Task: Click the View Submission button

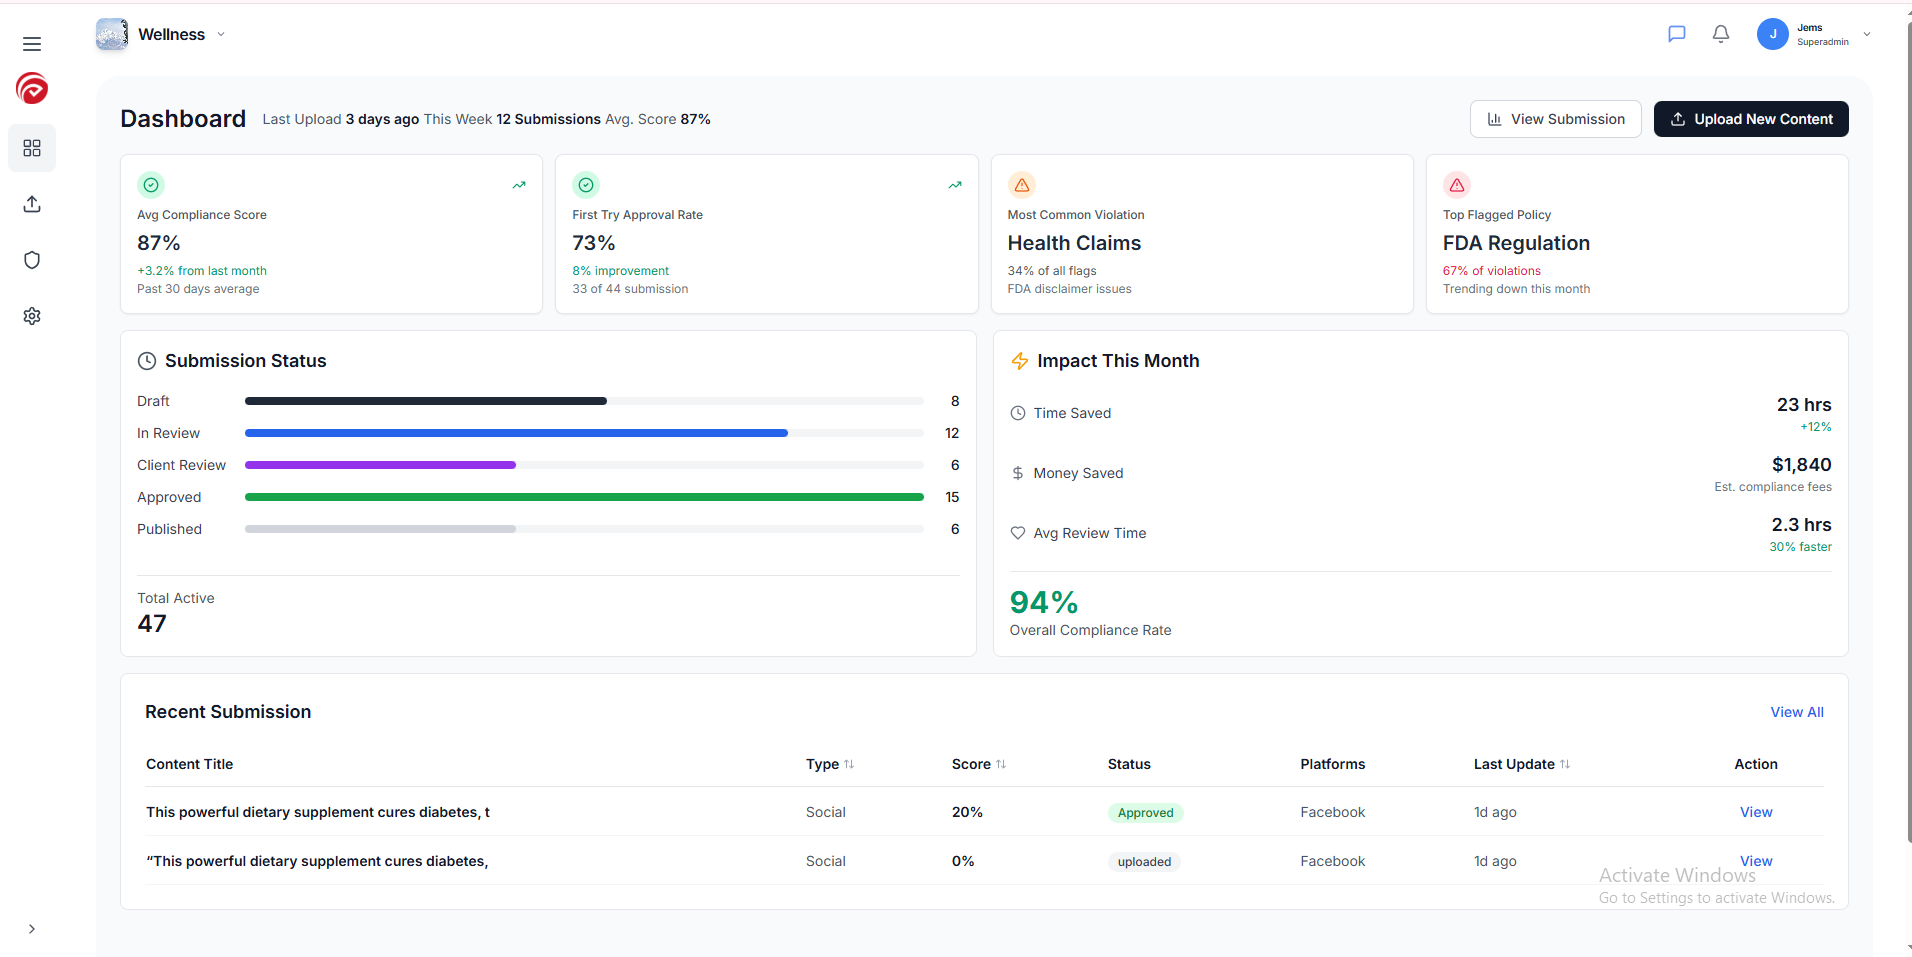Action: pos(1555,119)
